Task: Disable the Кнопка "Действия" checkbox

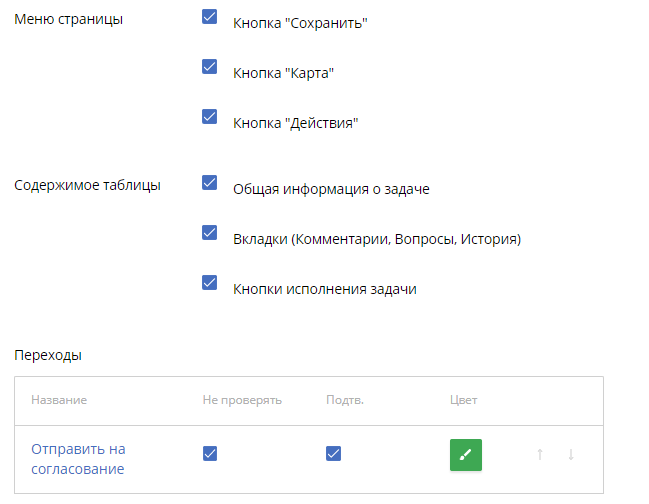Action: click(210, 117)
